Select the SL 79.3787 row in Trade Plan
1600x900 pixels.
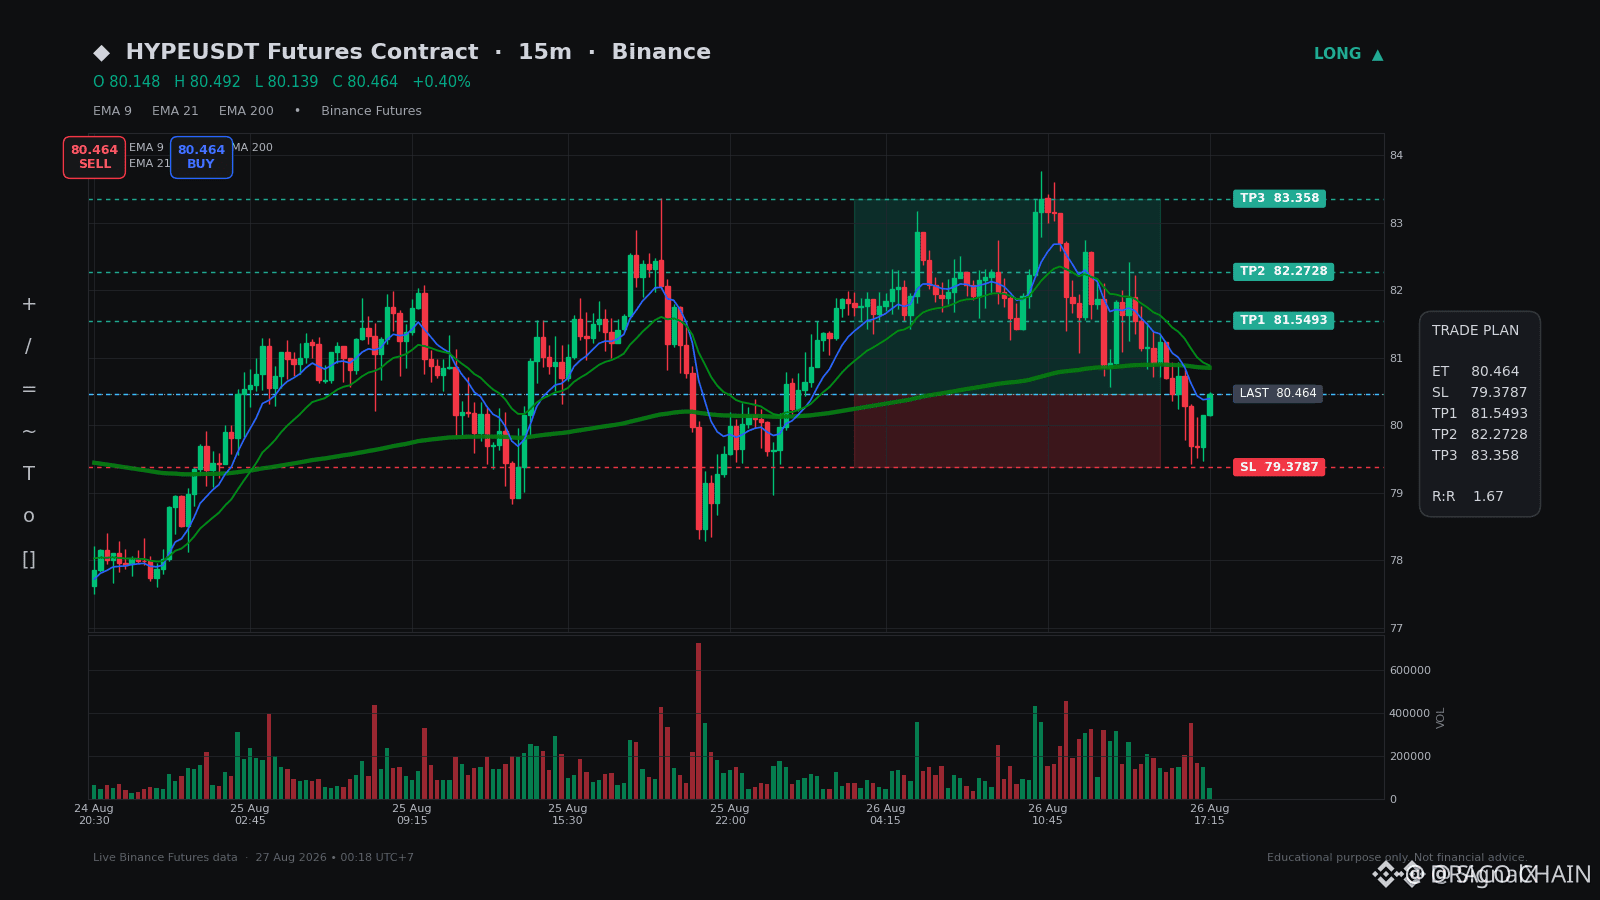pos(1480,392)
